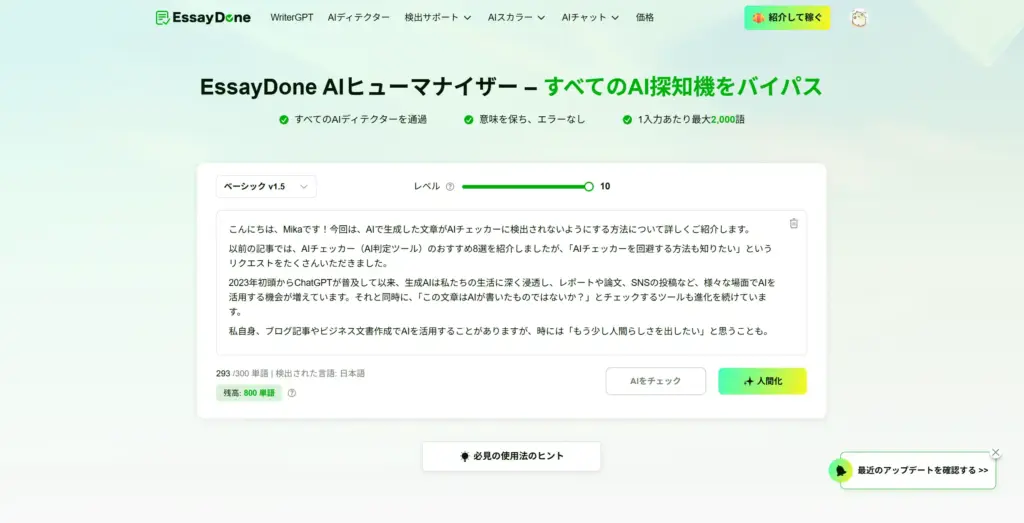Click すべてのAIディテクターを通過 text
The width and height of the screenshot is (1024, 523).
360,119
